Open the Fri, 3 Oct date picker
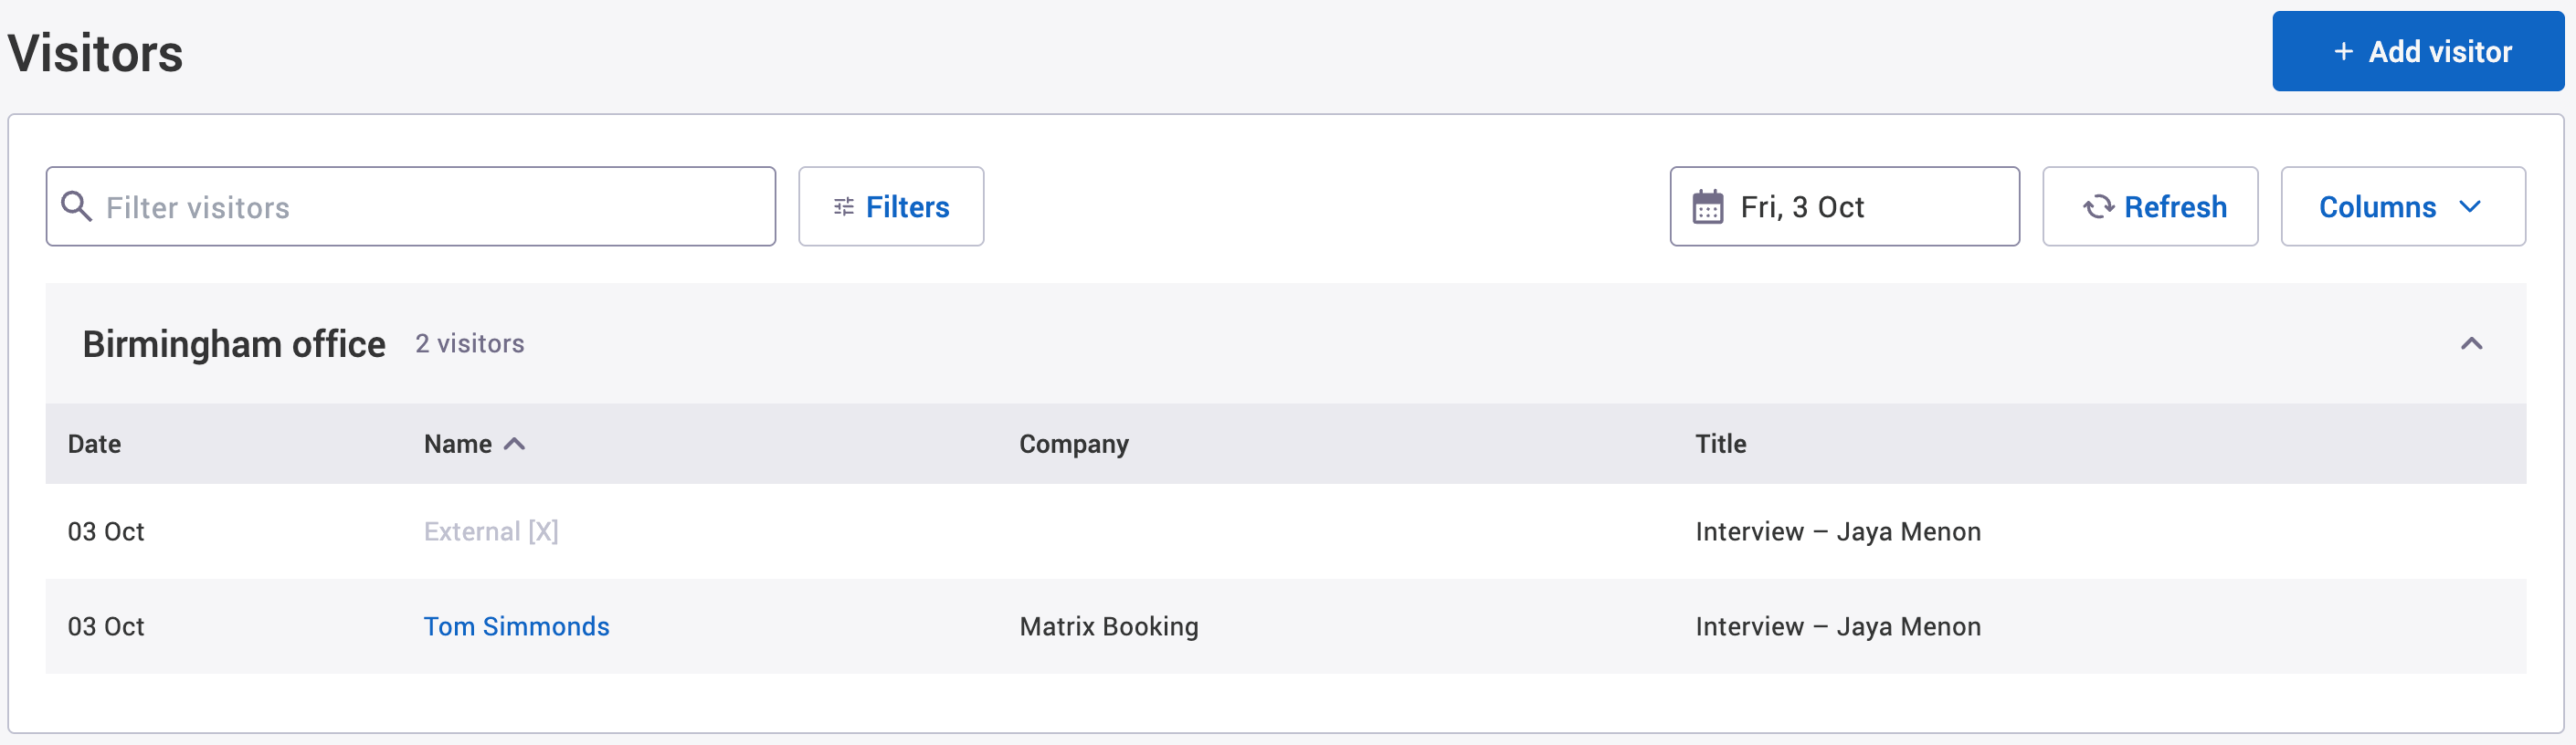2576x745 pixels. [x=1843, y=207]
